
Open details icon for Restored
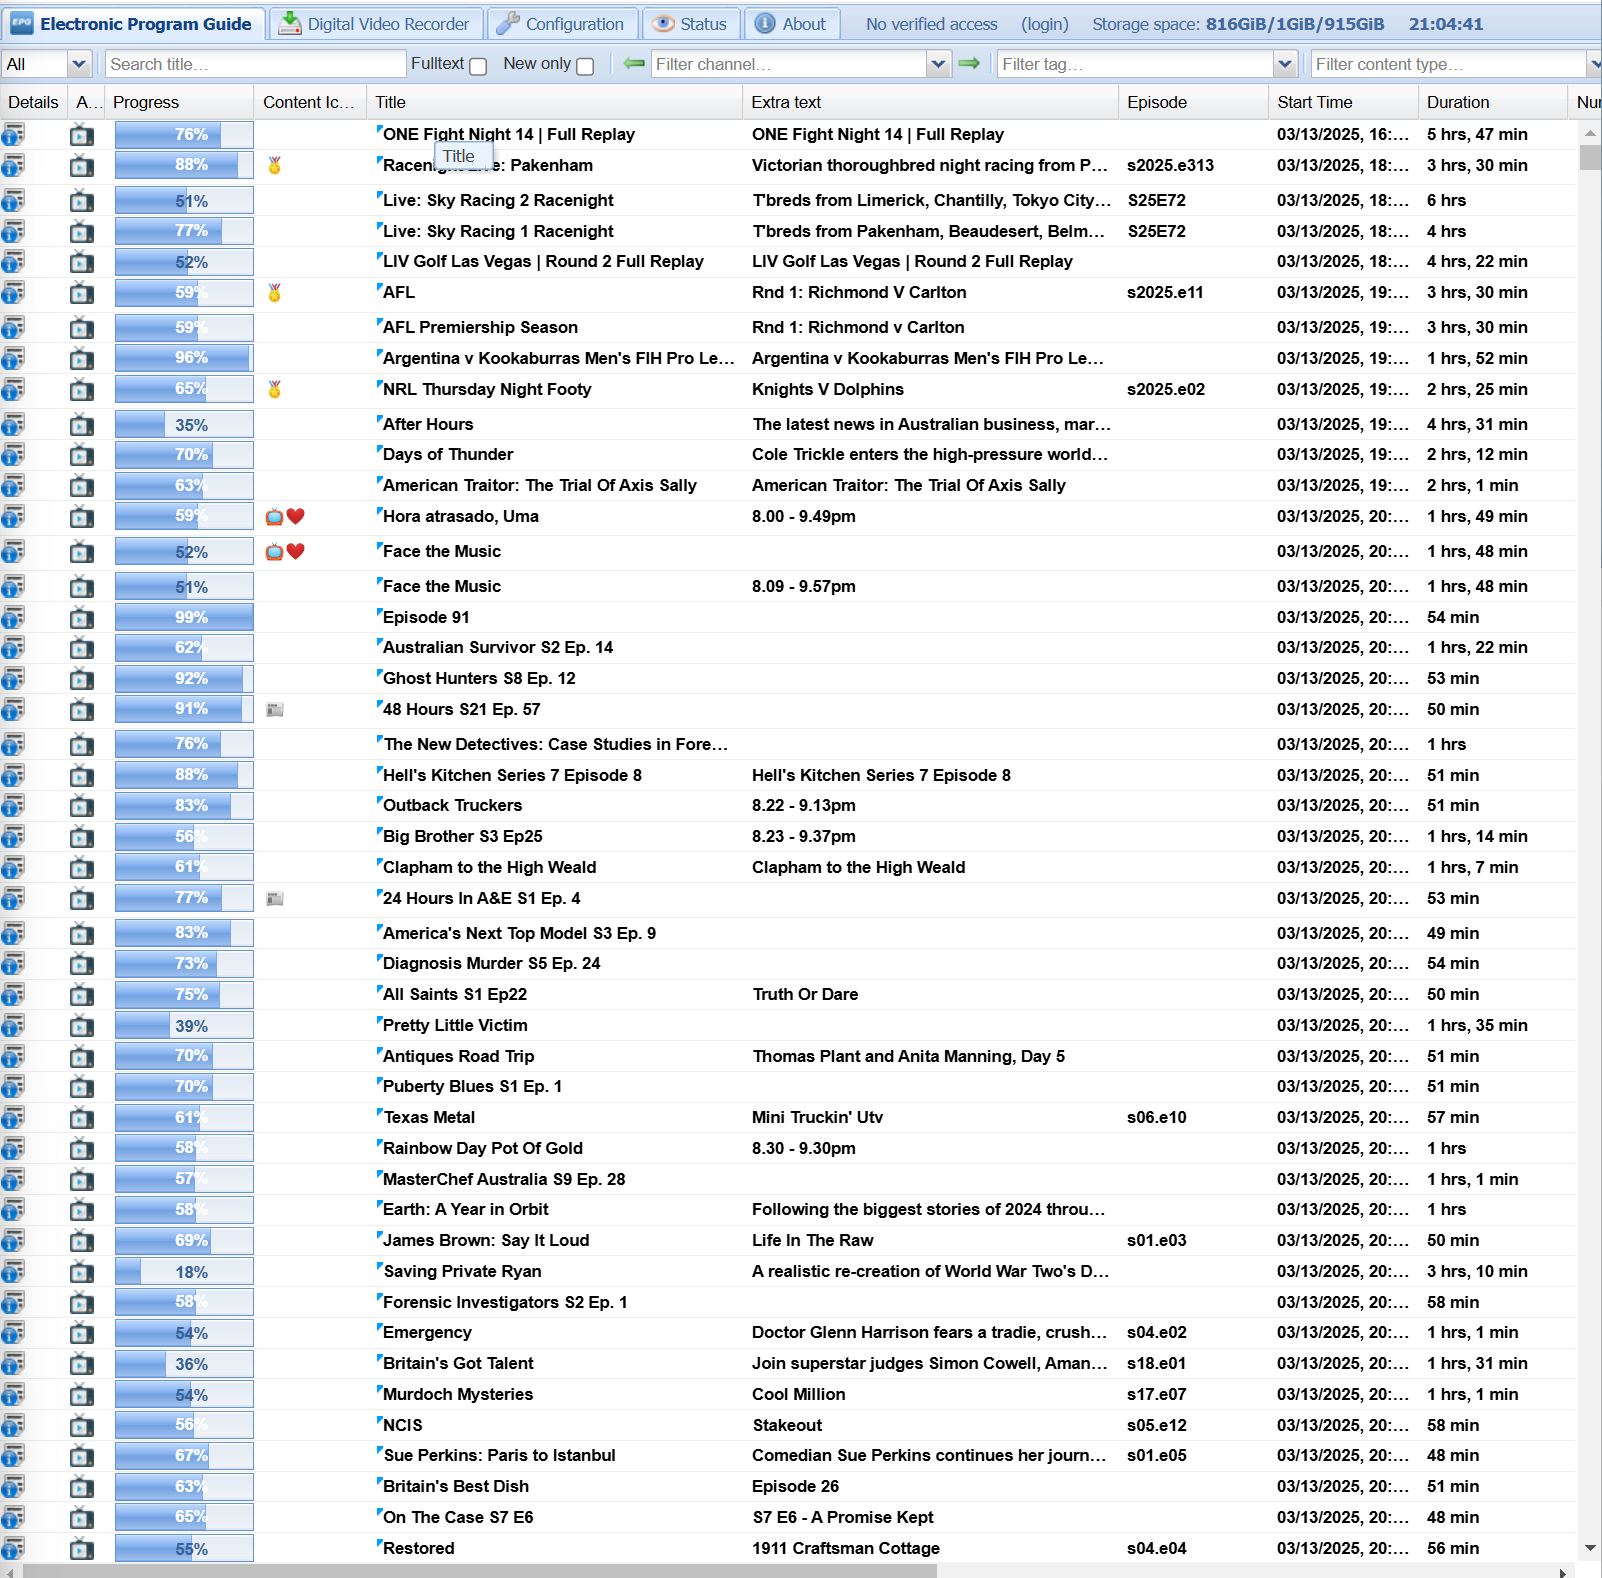pos(12,1549)
